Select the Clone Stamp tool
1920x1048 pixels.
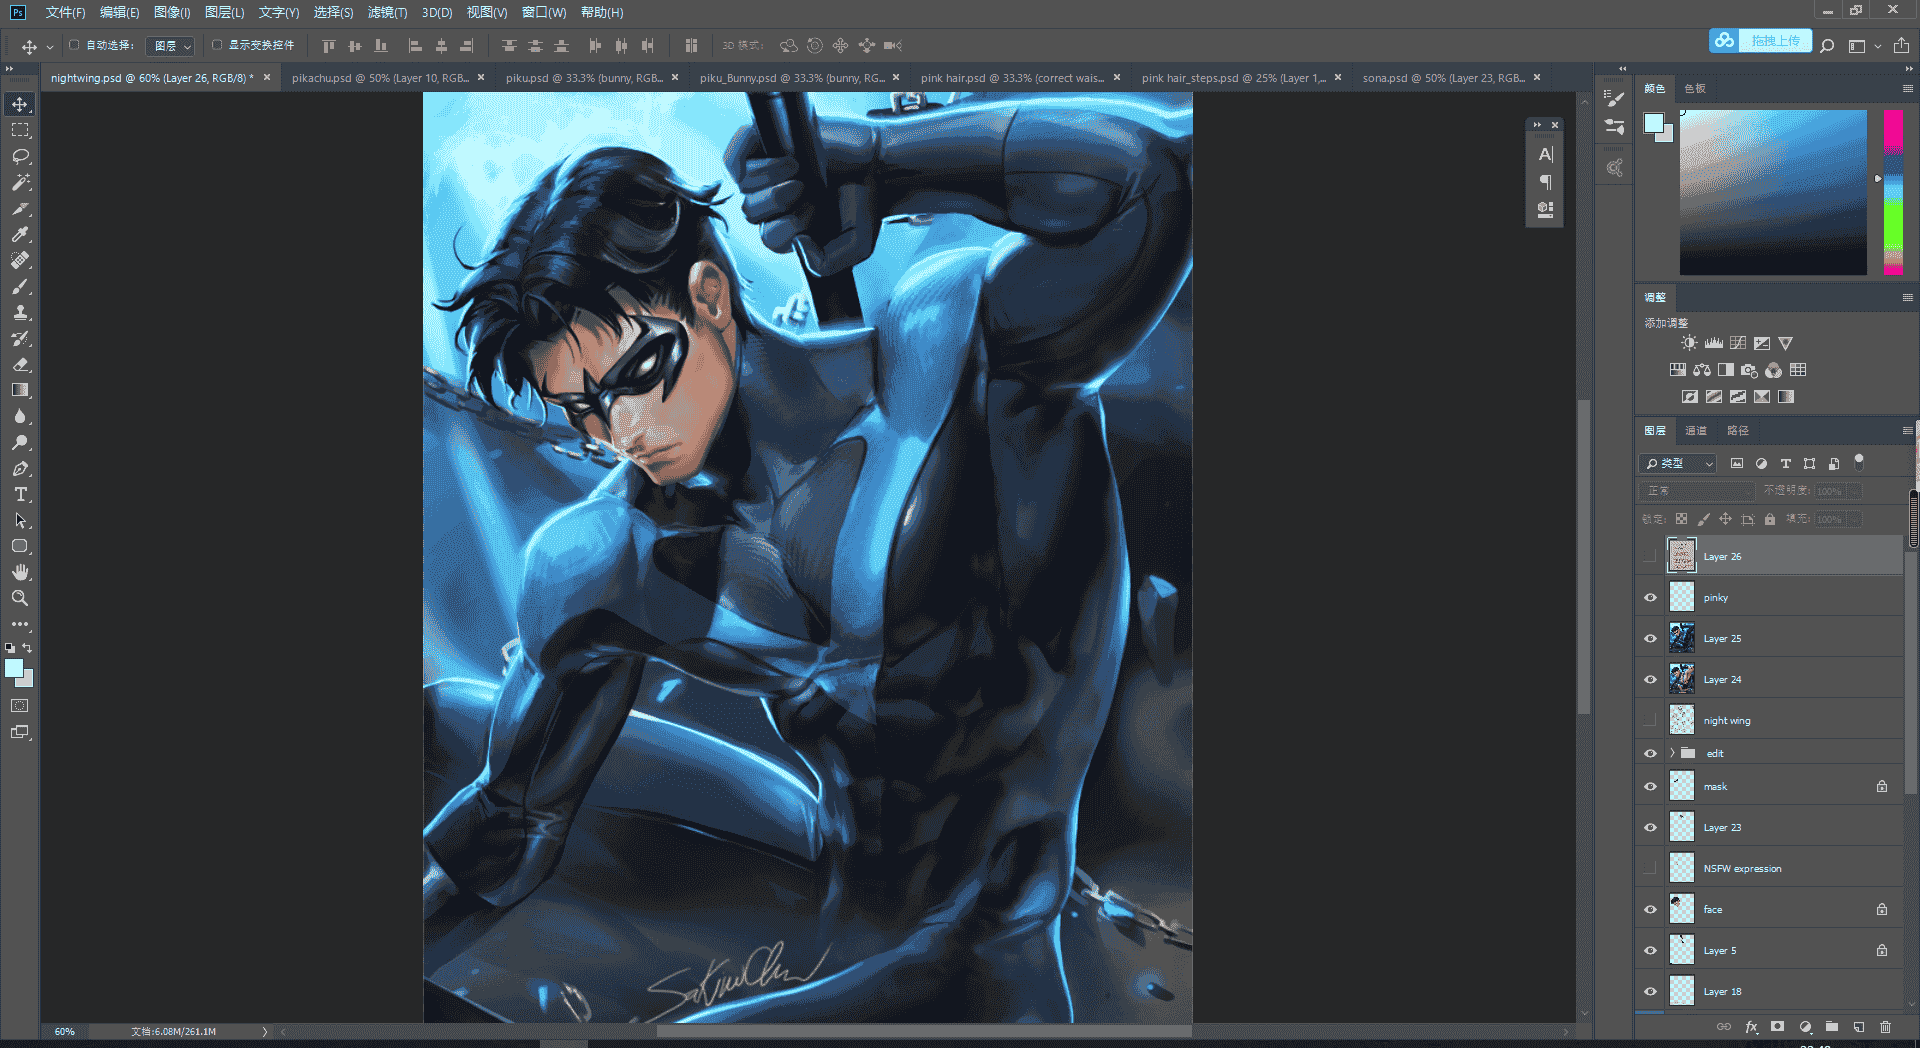(20, 312)
